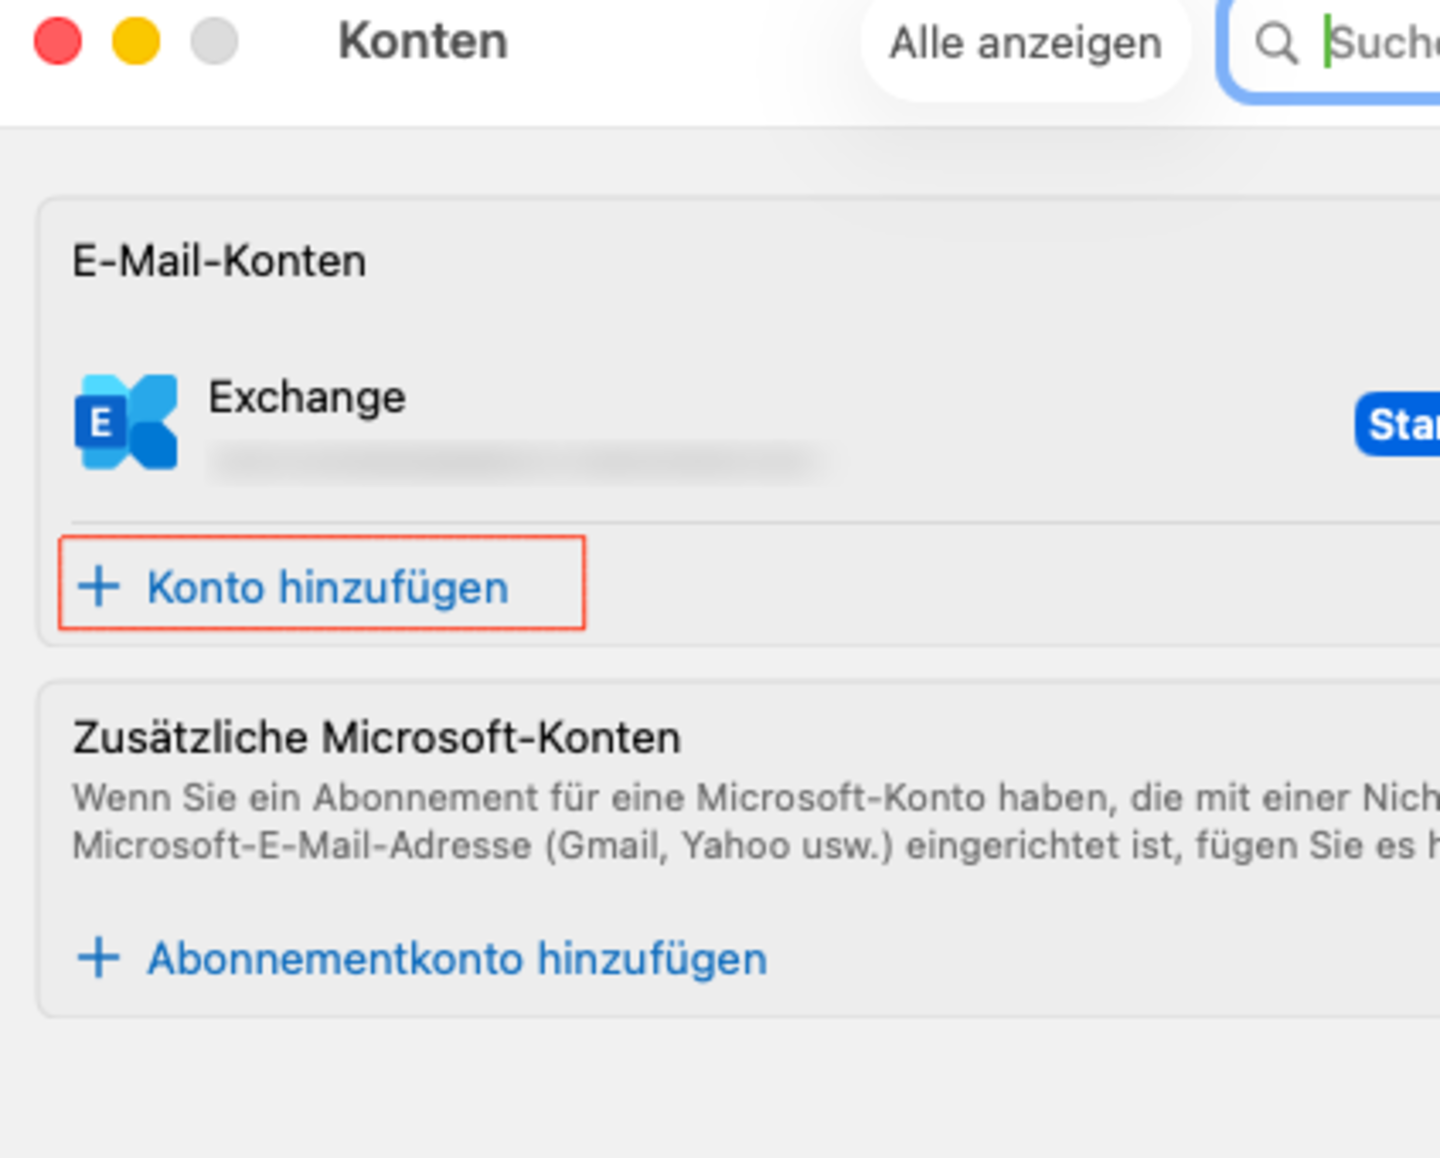1440x1158 pixels.
Task: Focus the Suchen search field
Action: 1380,44
